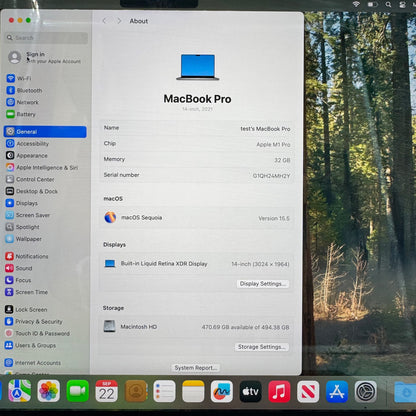Open Photos app in the Dock
This screenshot has height=416, width=416.
click(49, 391)
